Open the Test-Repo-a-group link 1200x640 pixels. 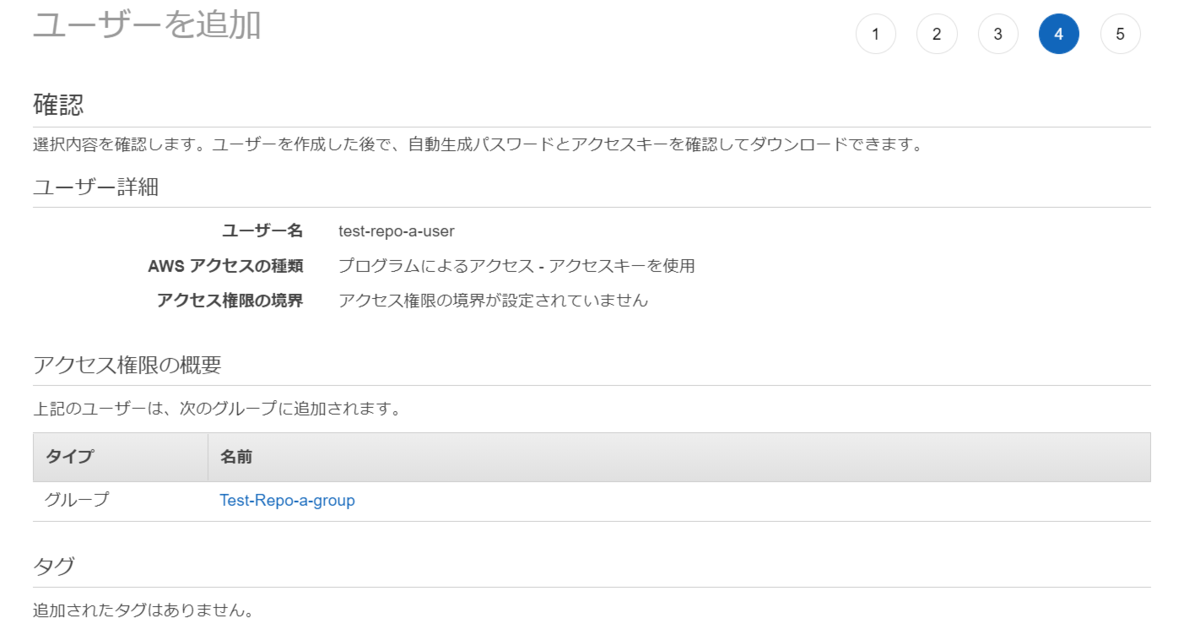point(287,500)
